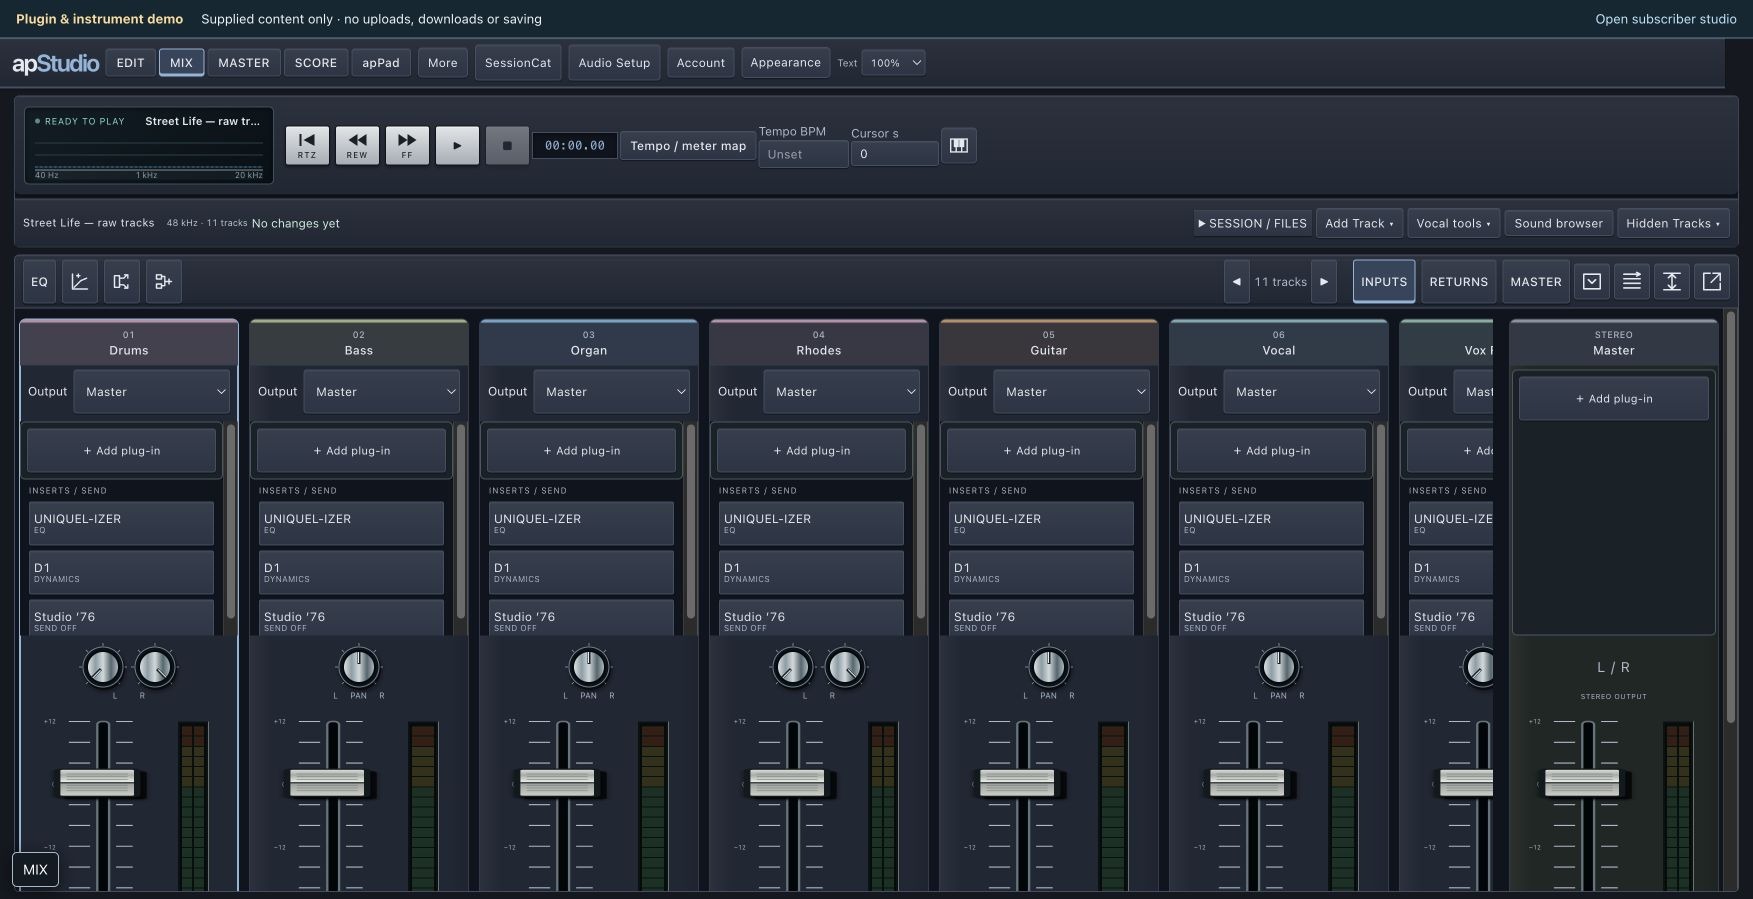Click the curve graph icon beside EQ
The width and height of the screenshot is (1753, 899).
(x=80, y=282)
